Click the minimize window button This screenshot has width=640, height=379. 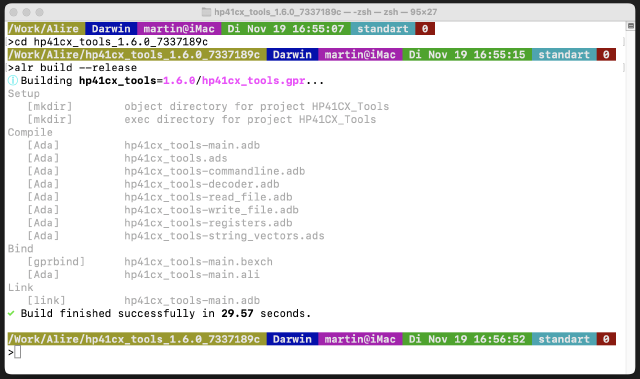[x=27, y=12]
